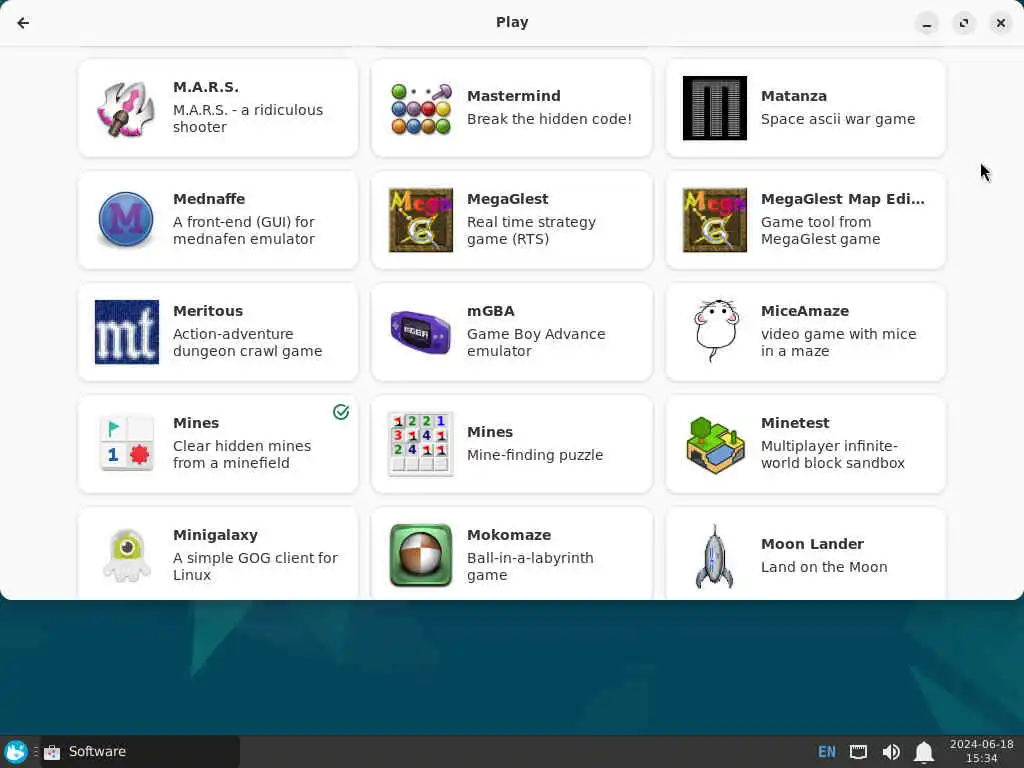Select the Moon Lander rocket icon
This screenshot has height=768, width=1024.
click(714, 556)
